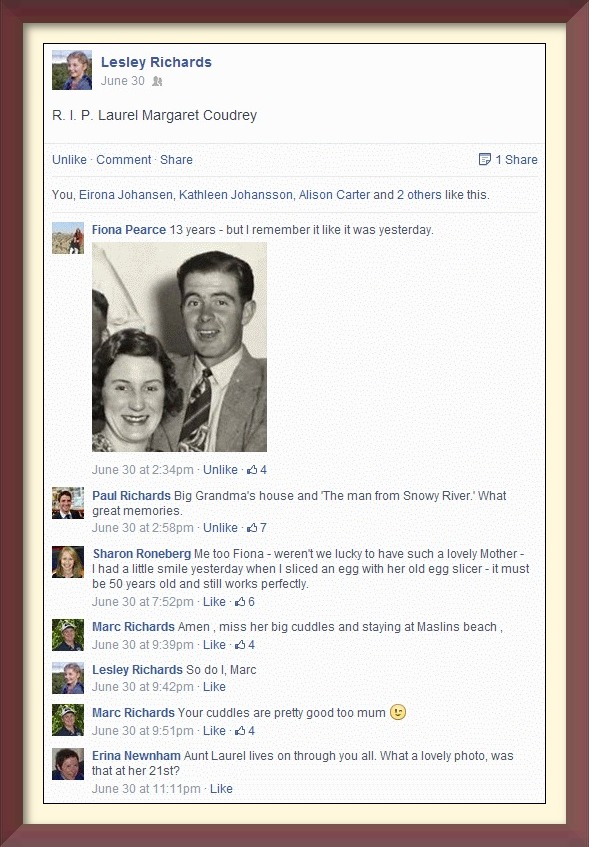Open Erina Newnham's avatar picture

68,764
